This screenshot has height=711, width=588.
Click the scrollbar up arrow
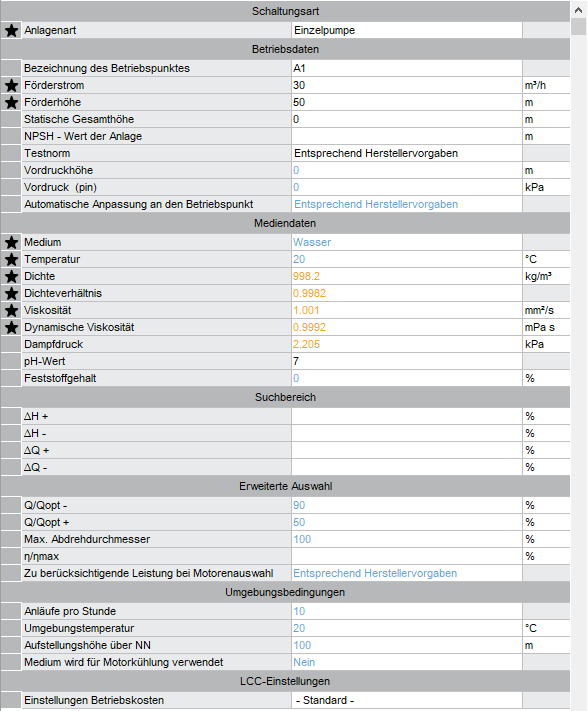point(578,10)
